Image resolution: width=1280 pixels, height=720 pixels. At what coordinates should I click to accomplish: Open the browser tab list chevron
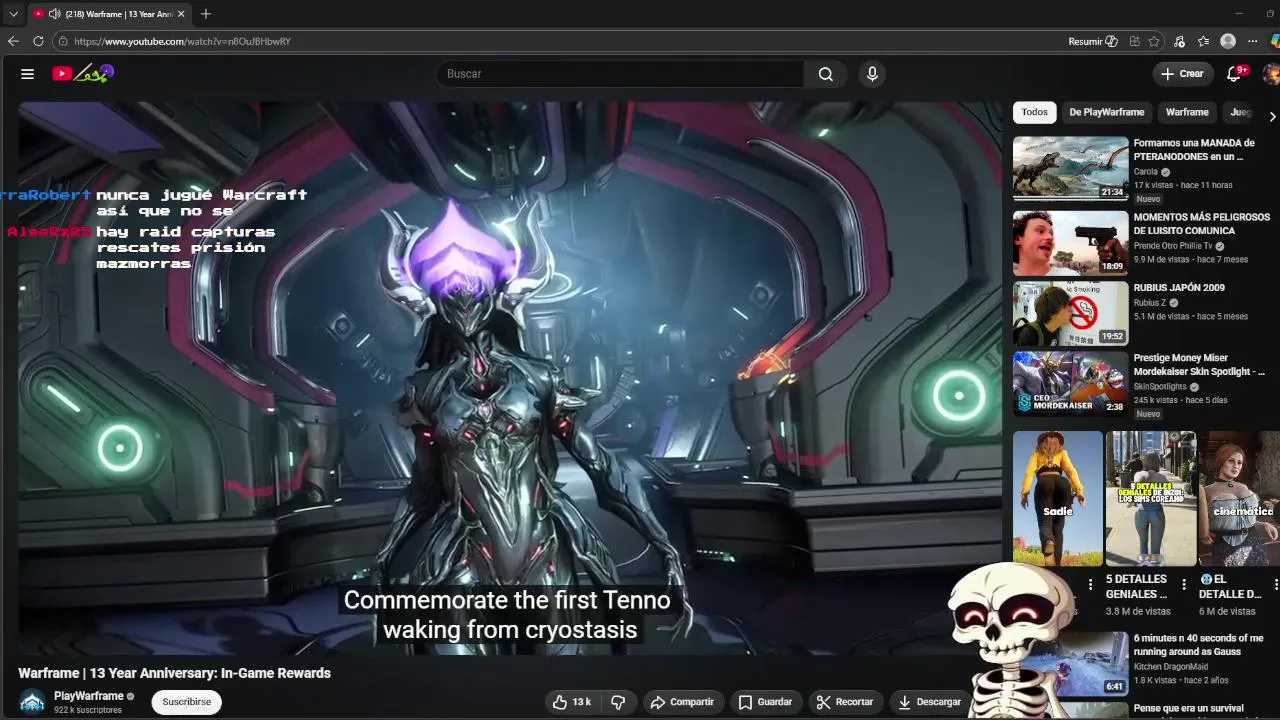coord(13,14)
